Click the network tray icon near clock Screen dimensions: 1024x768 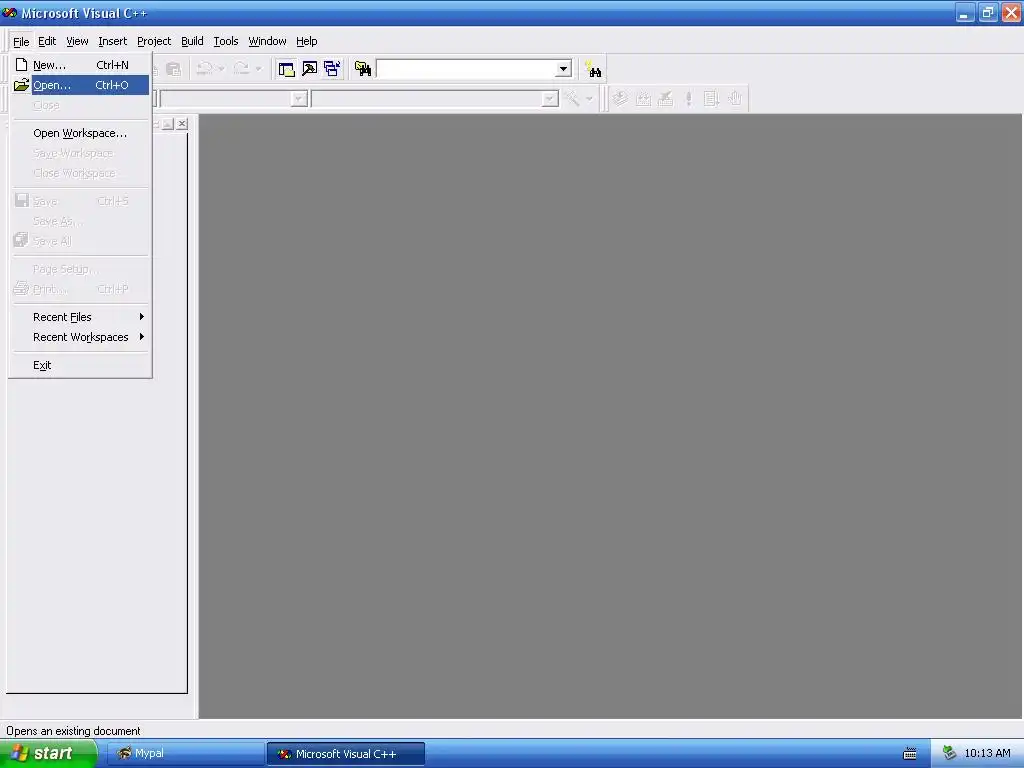tap(950, 753)
